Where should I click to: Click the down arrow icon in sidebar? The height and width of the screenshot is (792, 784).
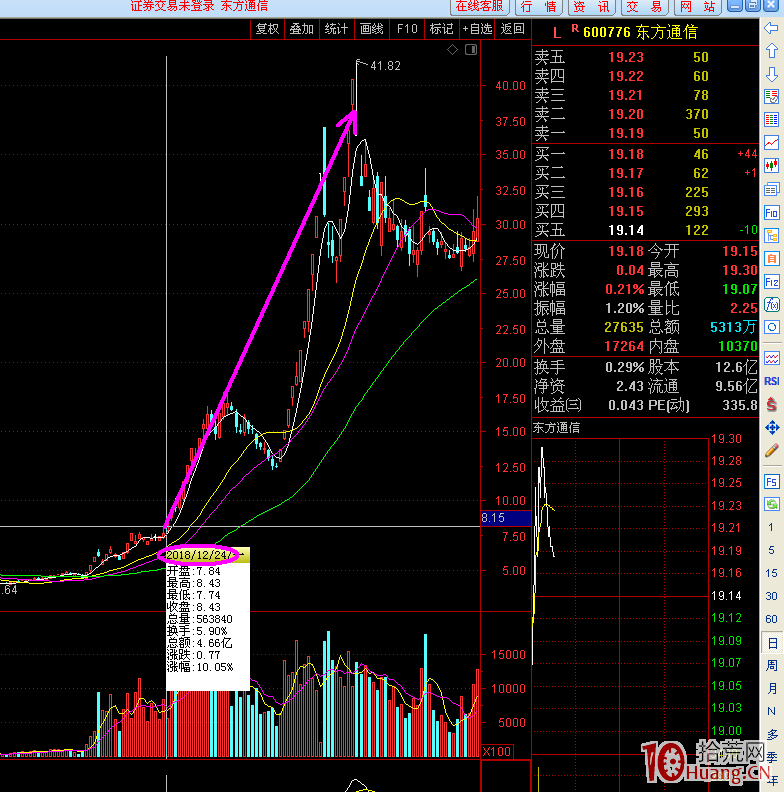click(771, 74)
